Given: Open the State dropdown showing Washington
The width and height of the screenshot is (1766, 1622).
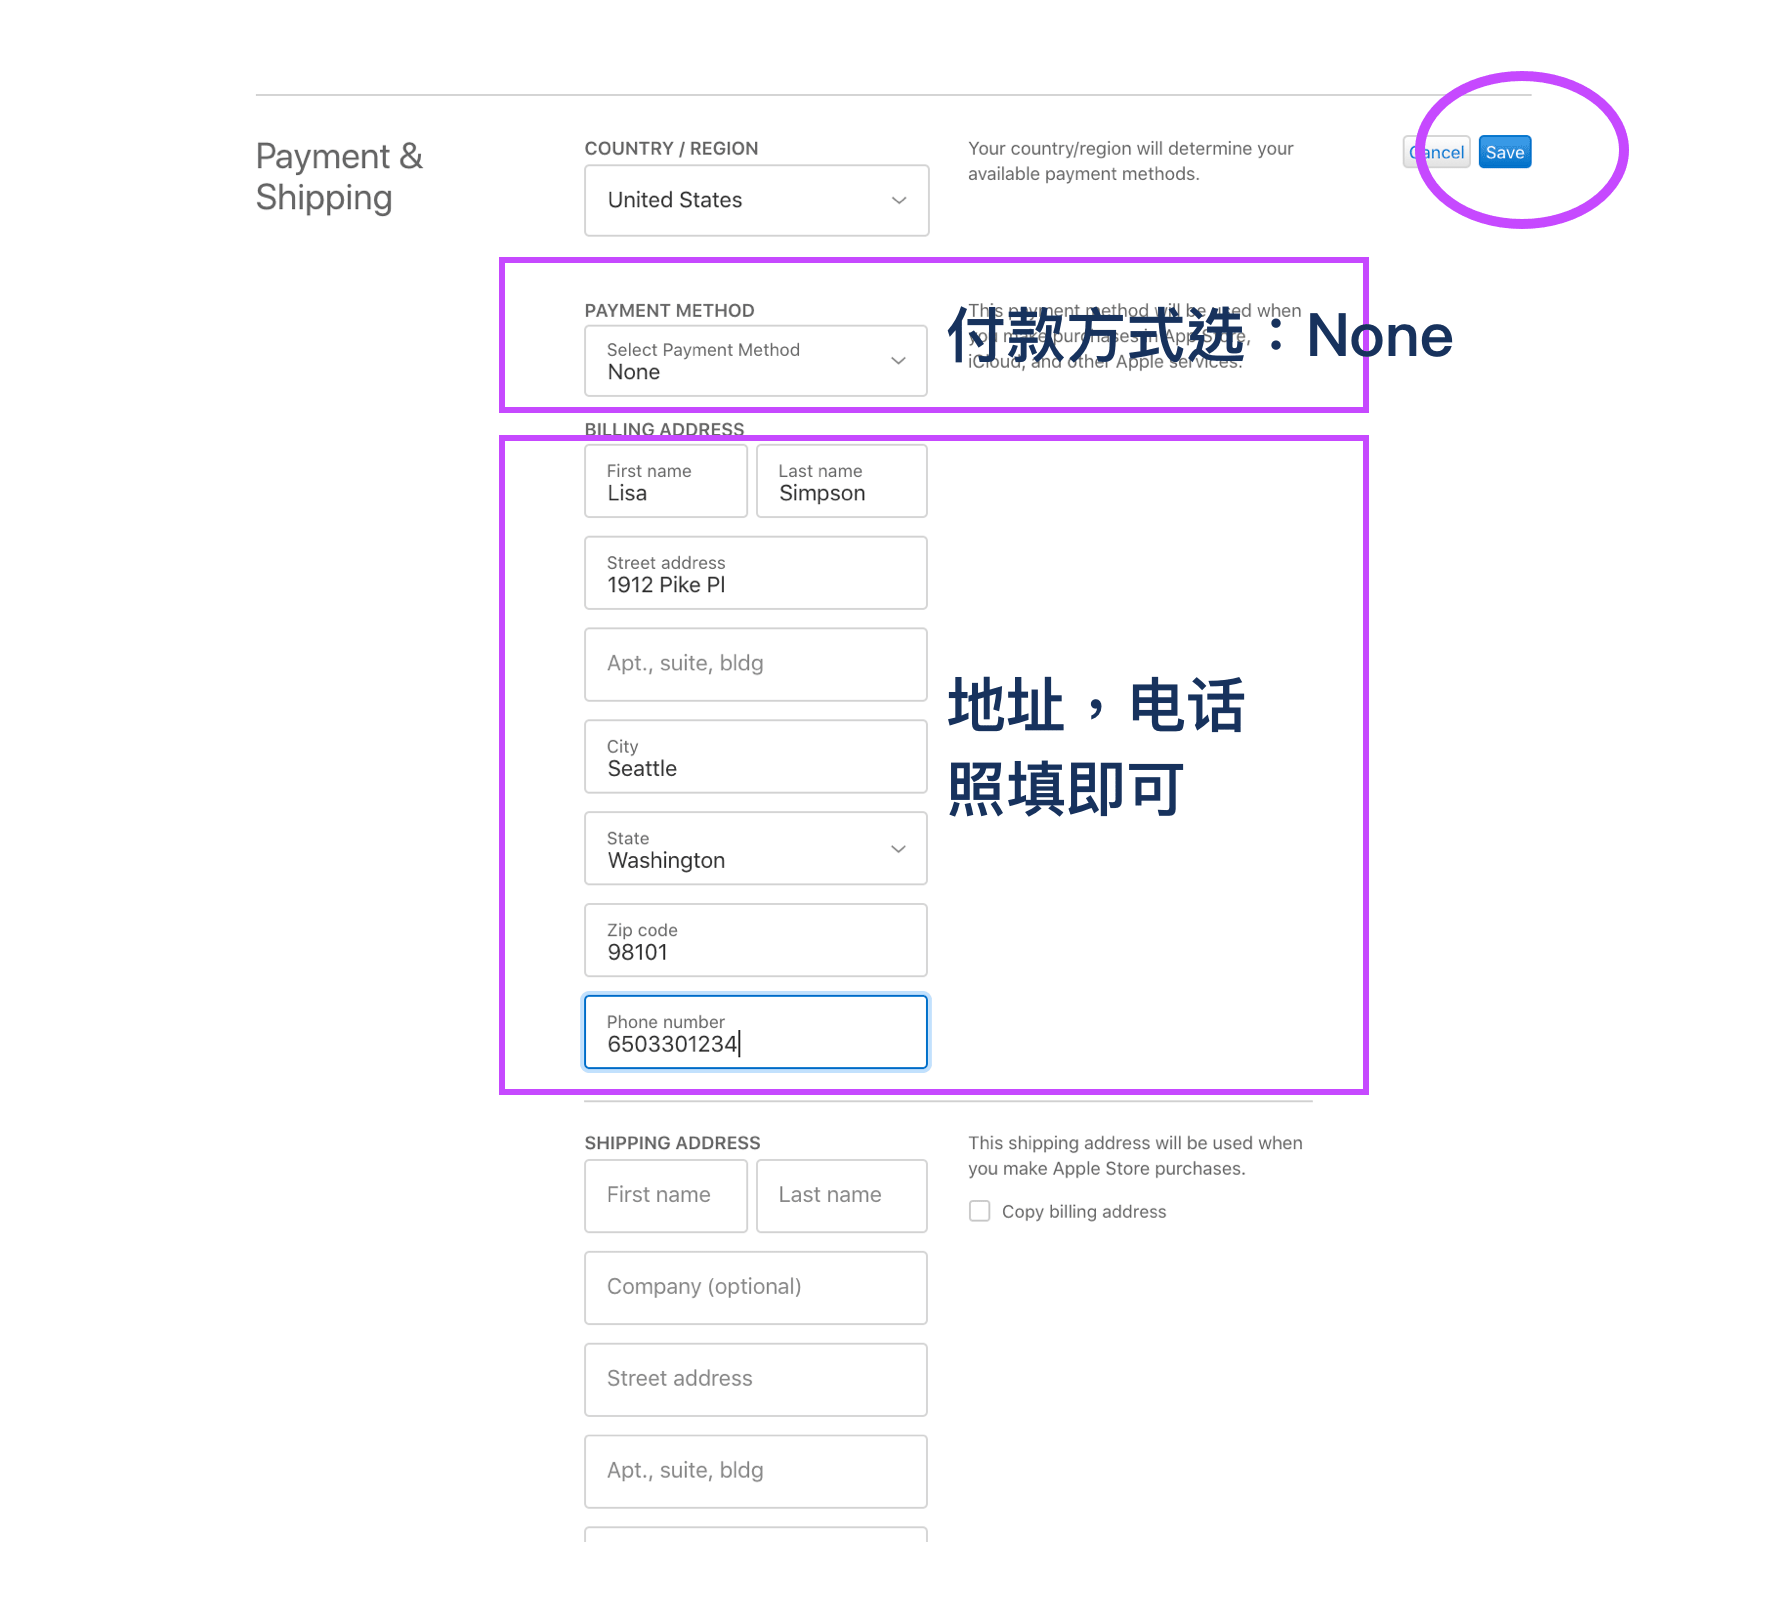Looking at the screenshot, I should 756,849.
